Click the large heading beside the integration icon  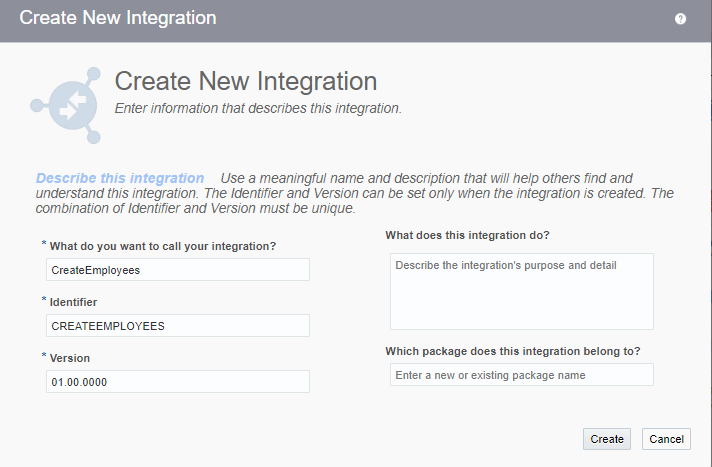click(246, 82)
